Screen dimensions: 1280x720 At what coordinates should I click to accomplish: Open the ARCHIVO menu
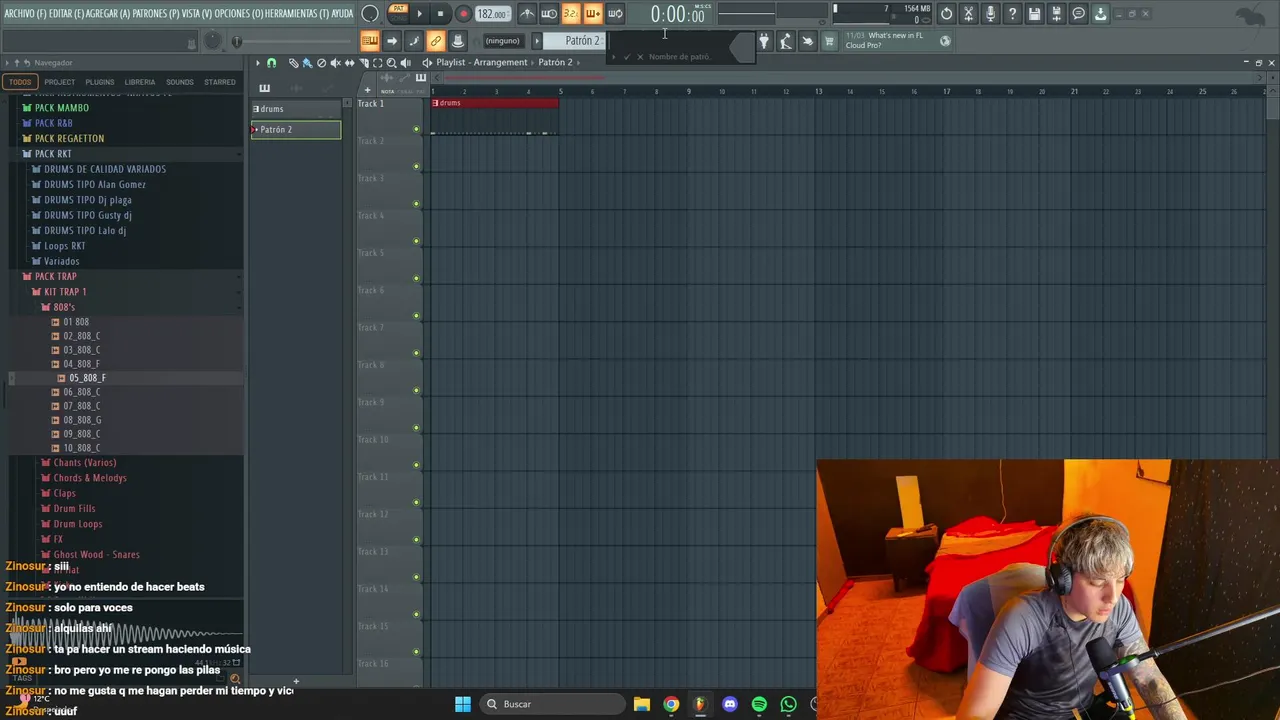tap(24, 13)
